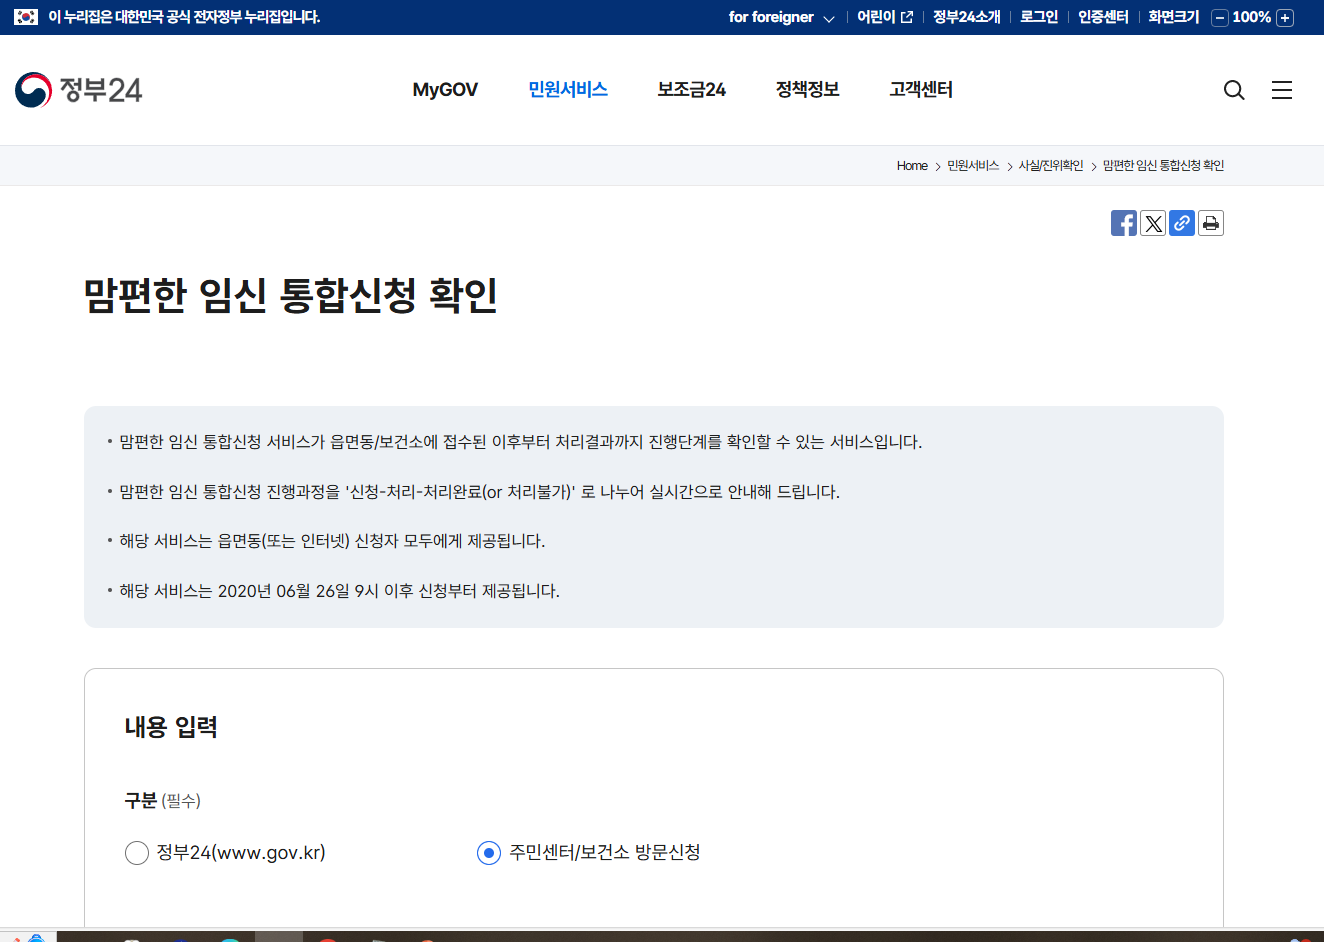Image resolution: width=1324 pixels, height=942 pixels.
Task: Open the 고객센터 menu
Action: point(919,90)
